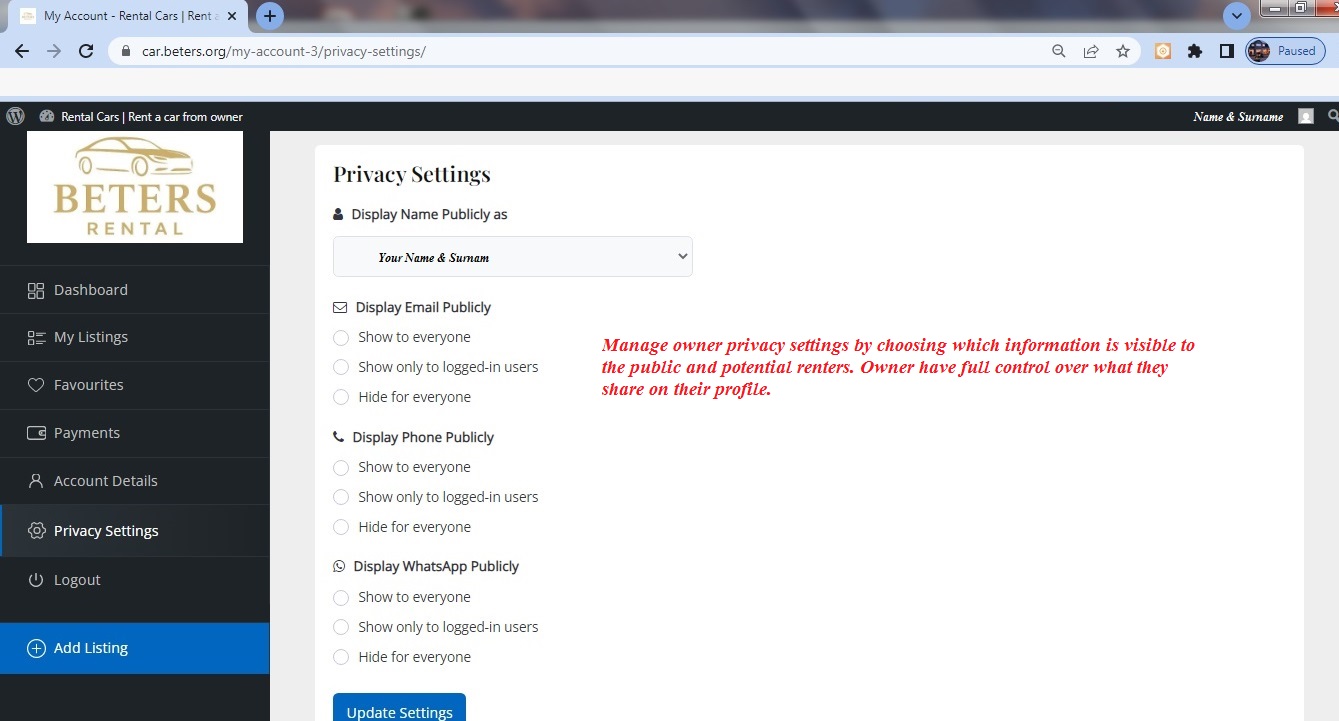Image resolution: width=1339 pixels, height=721 pixels.
Task: Click the admin bar search icon
Action: click(x=1331, y=116)
